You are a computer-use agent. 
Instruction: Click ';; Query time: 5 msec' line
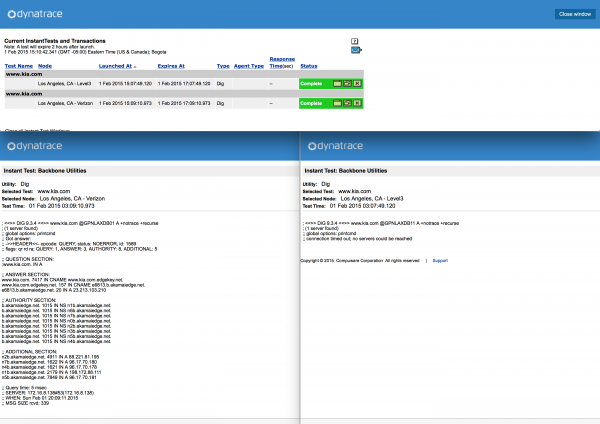tap(24, 388)
